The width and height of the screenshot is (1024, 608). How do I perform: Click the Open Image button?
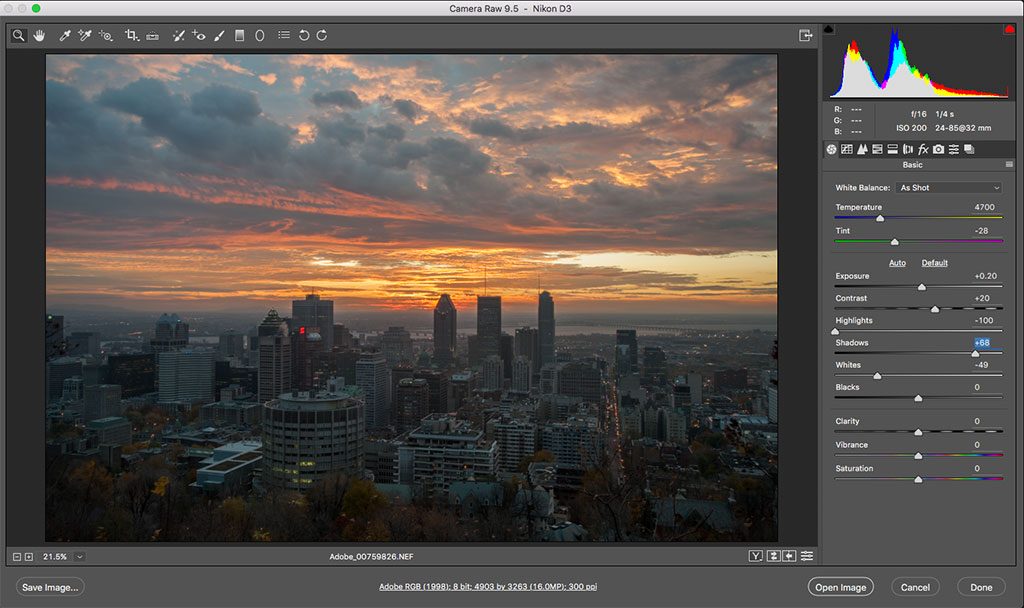point(840,587)
